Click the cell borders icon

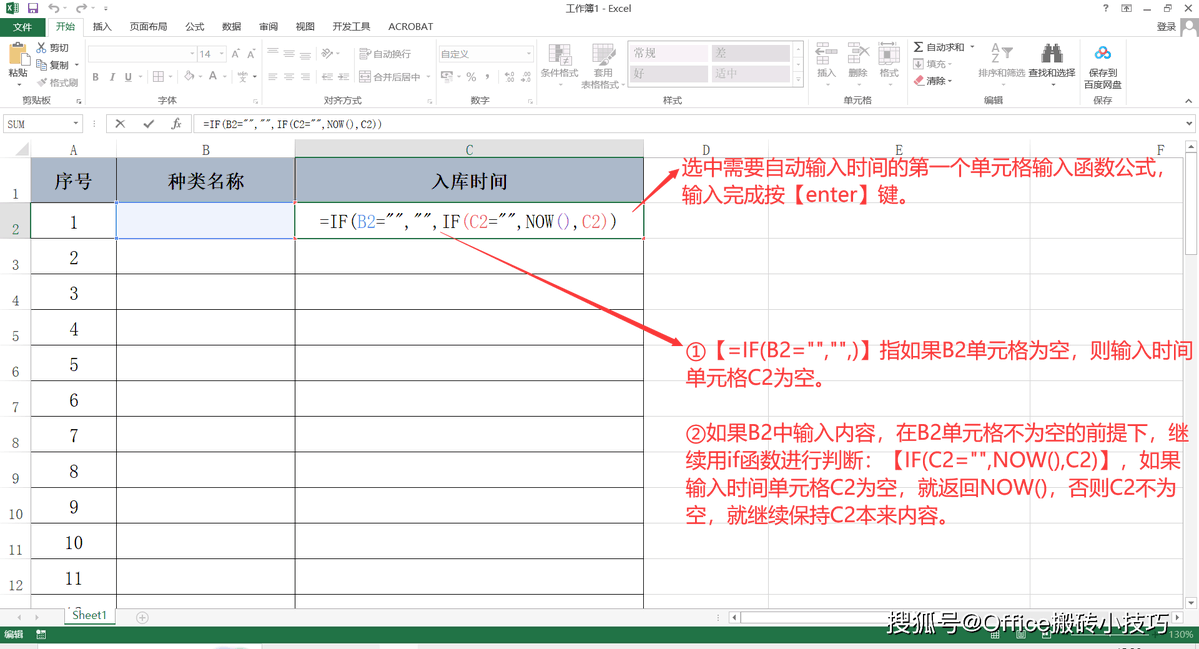pyautogui.click(x=158, y=76)
